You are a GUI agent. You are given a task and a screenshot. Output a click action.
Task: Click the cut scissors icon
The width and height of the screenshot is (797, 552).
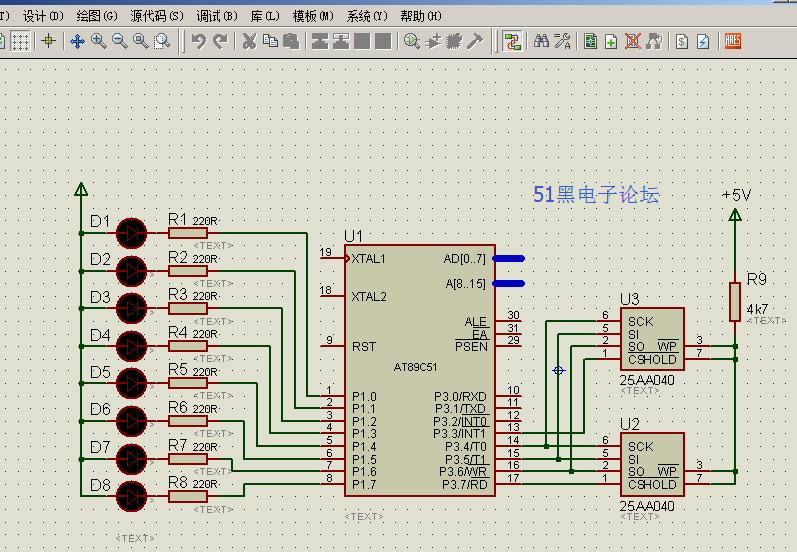point(249,41)
